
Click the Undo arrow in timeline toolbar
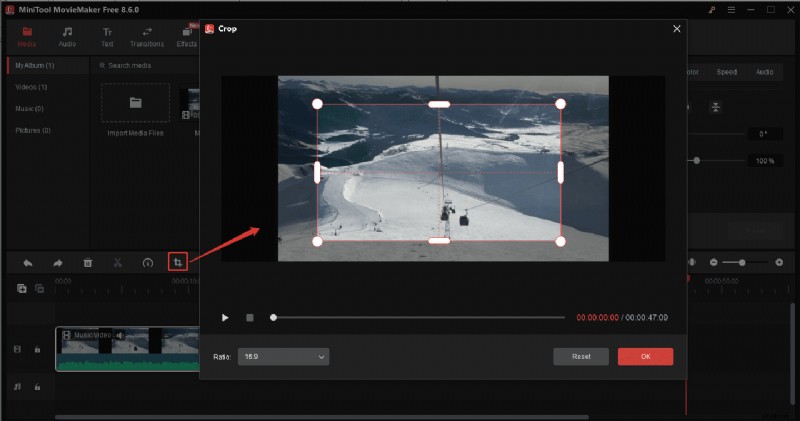coord(28,263)
